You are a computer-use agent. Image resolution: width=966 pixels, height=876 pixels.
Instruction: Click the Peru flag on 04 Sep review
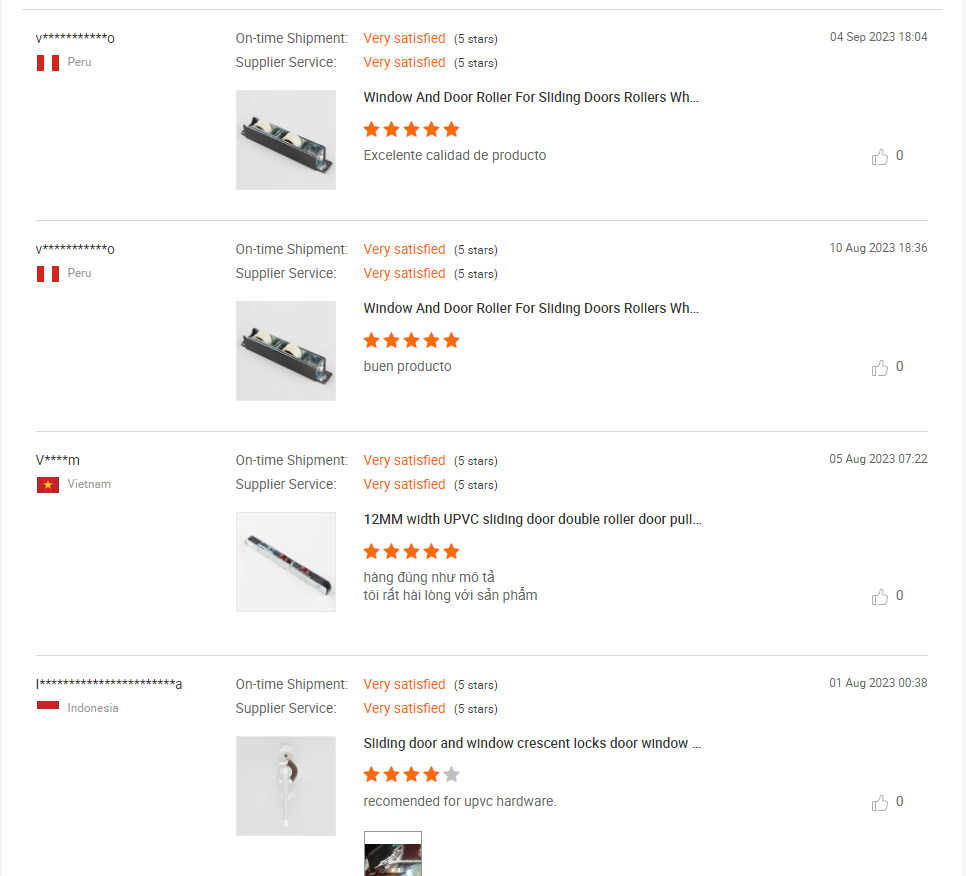click(x=48, y=63)
